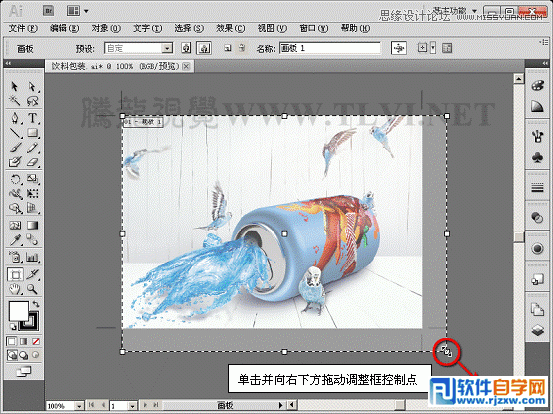Open the 对象(O) menu
553x414 pixels.
(x=106, y=28)
